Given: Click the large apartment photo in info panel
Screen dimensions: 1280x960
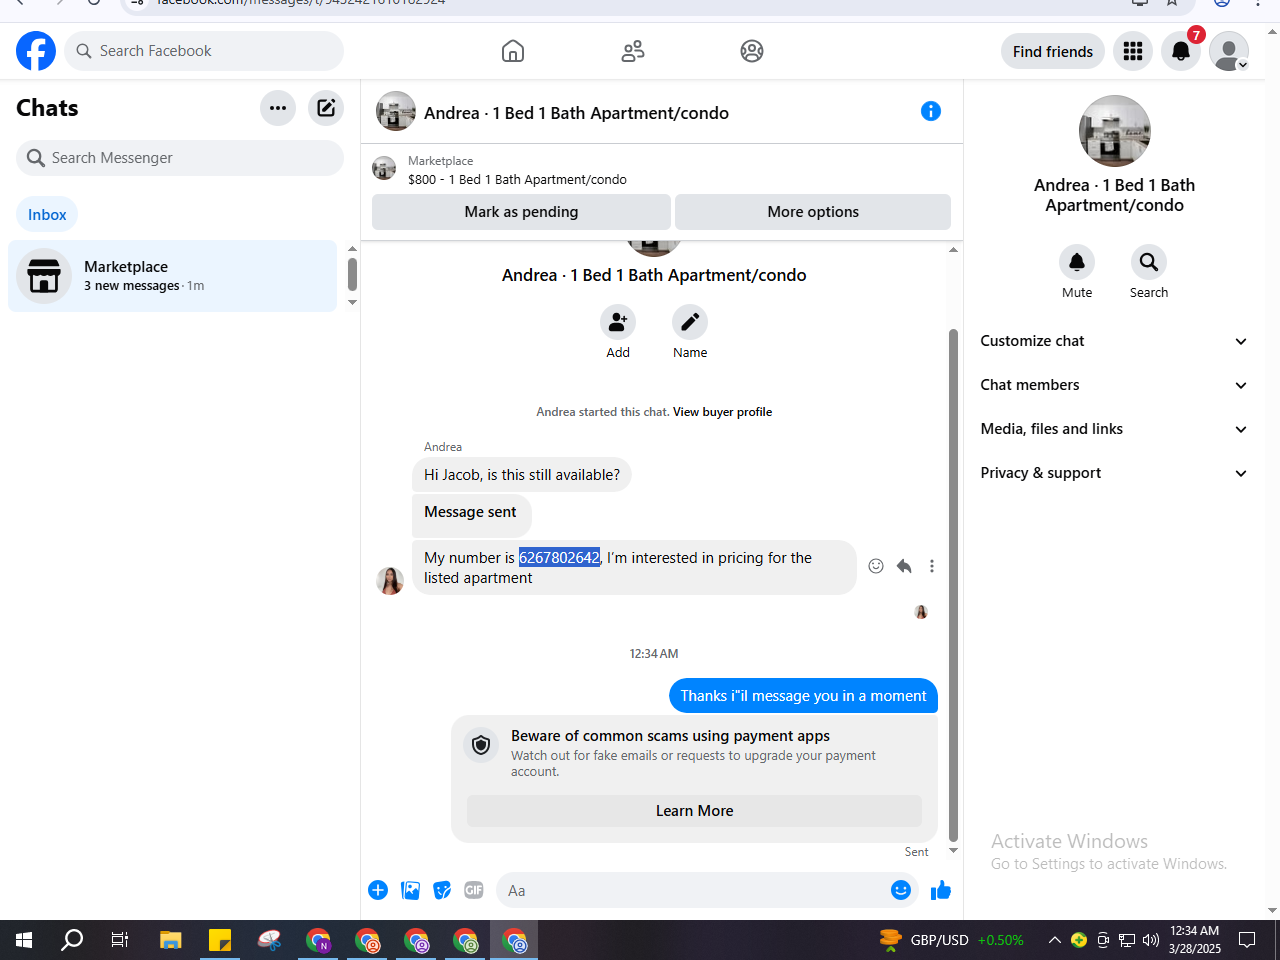Looking at the screenshot, I should (x=1115, y=131).
